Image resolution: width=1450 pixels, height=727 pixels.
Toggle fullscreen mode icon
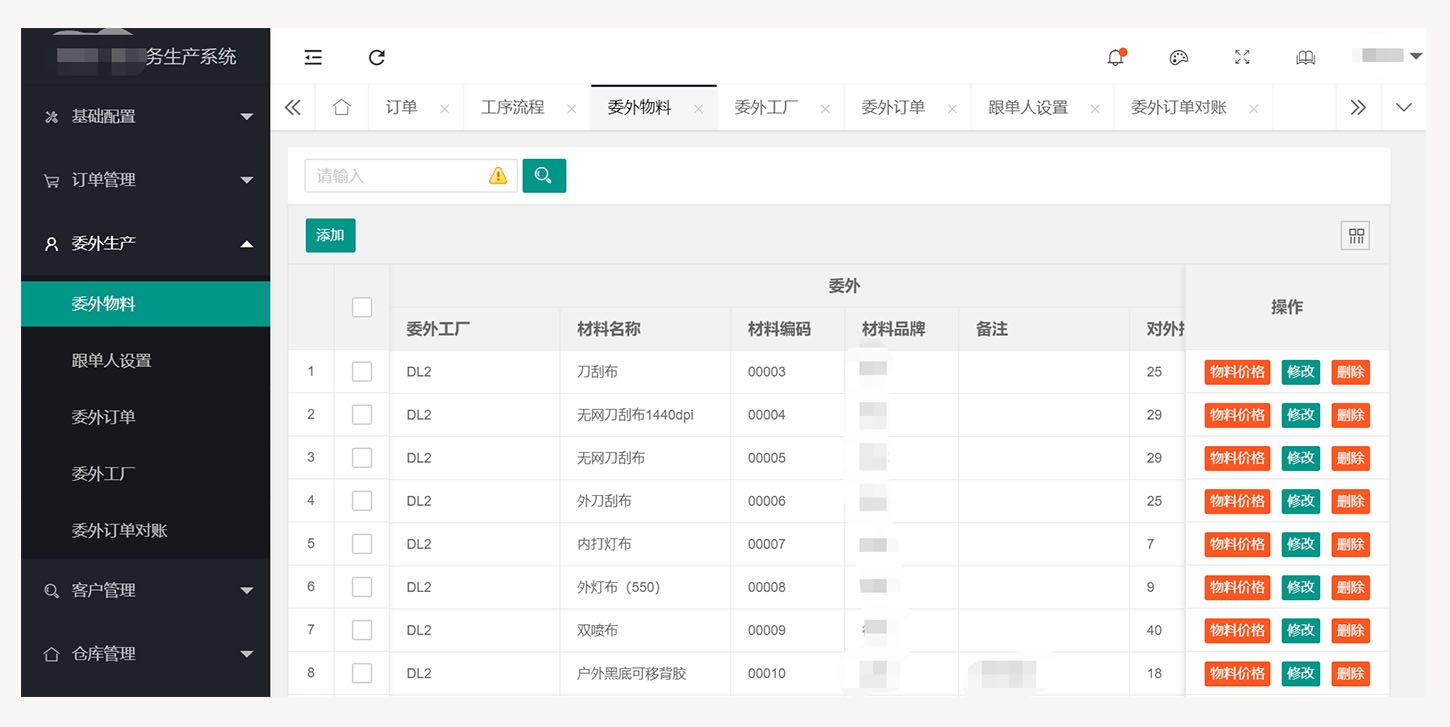[1242, 58]
